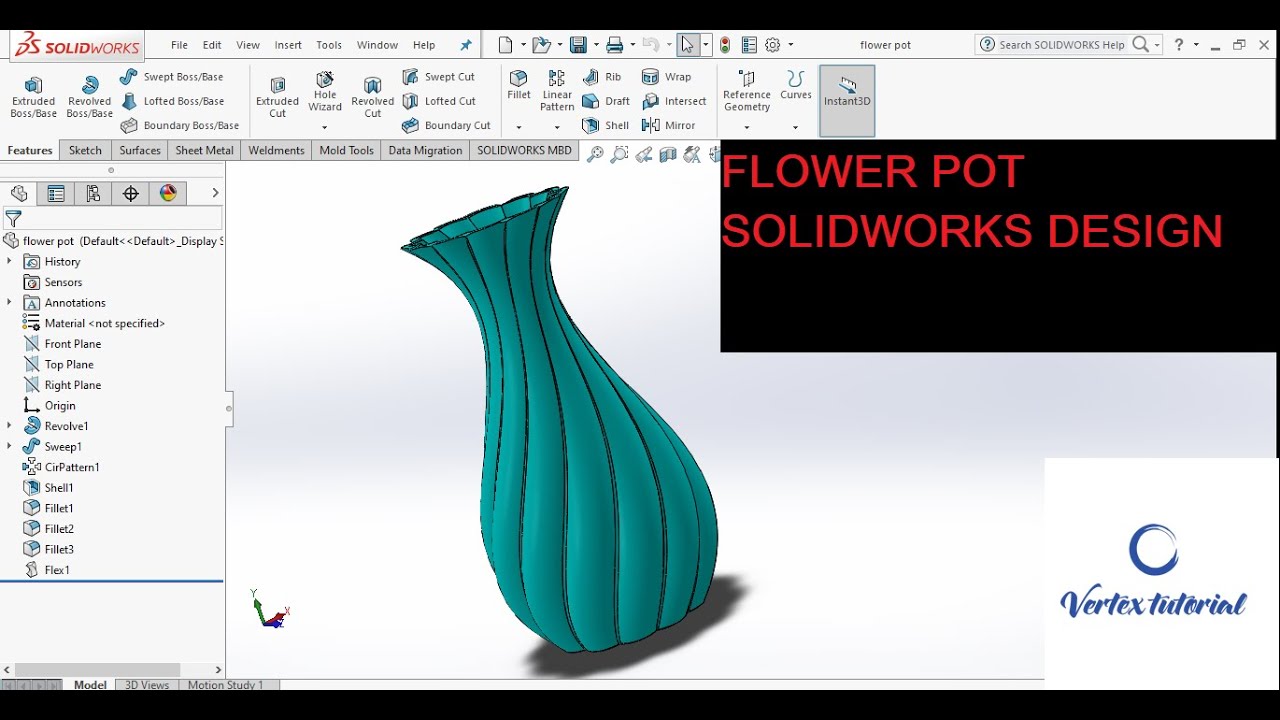
Task: Click the Draft tool
Action: pos(606,101)
